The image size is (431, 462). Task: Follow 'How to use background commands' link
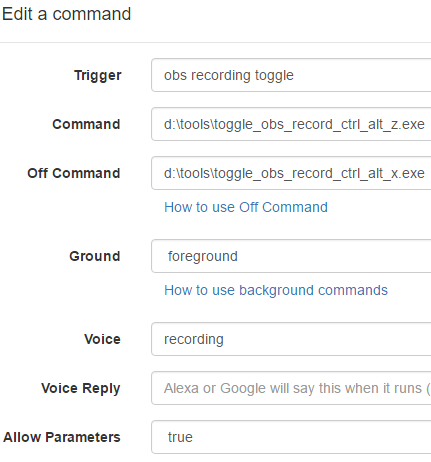pos(276,290)
